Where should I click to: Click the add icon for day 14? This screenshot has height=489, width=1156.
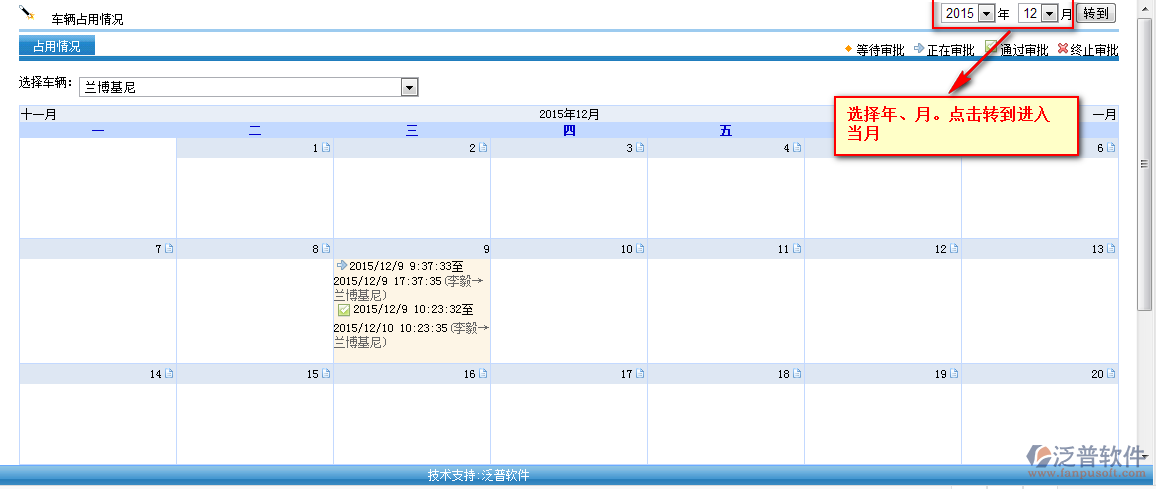(x=169, y=374)
